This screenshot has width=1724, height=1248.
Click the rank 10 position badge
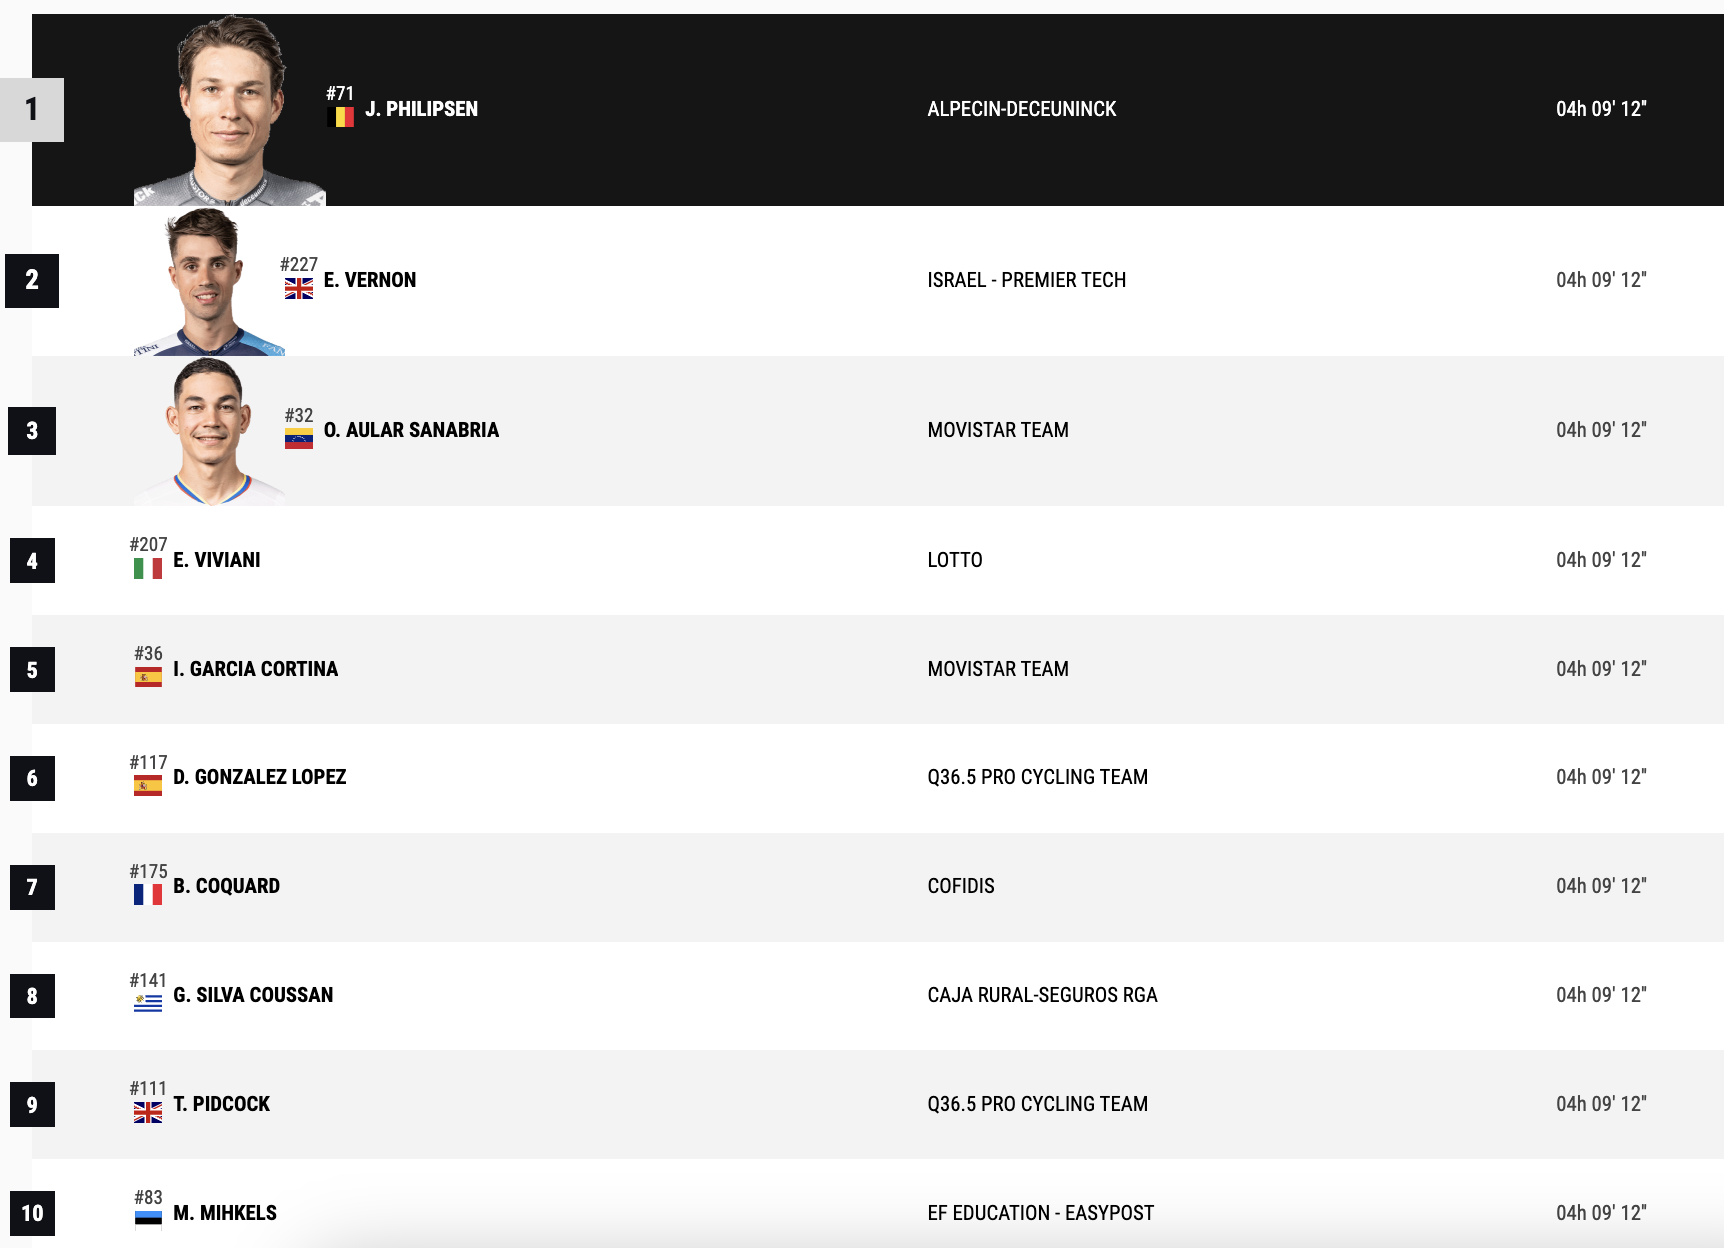click(x=32, y=1213)
